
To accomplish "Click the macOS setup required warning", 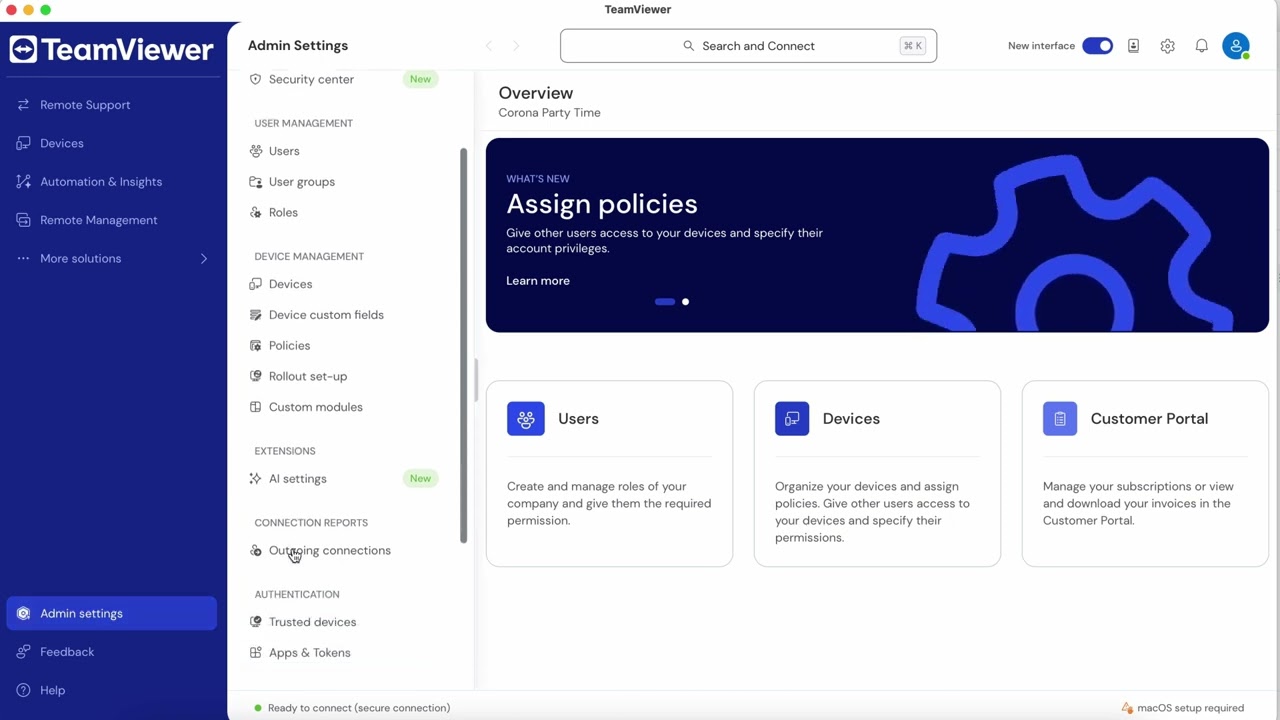I will pyautogui.click(x=1183, y=708).
